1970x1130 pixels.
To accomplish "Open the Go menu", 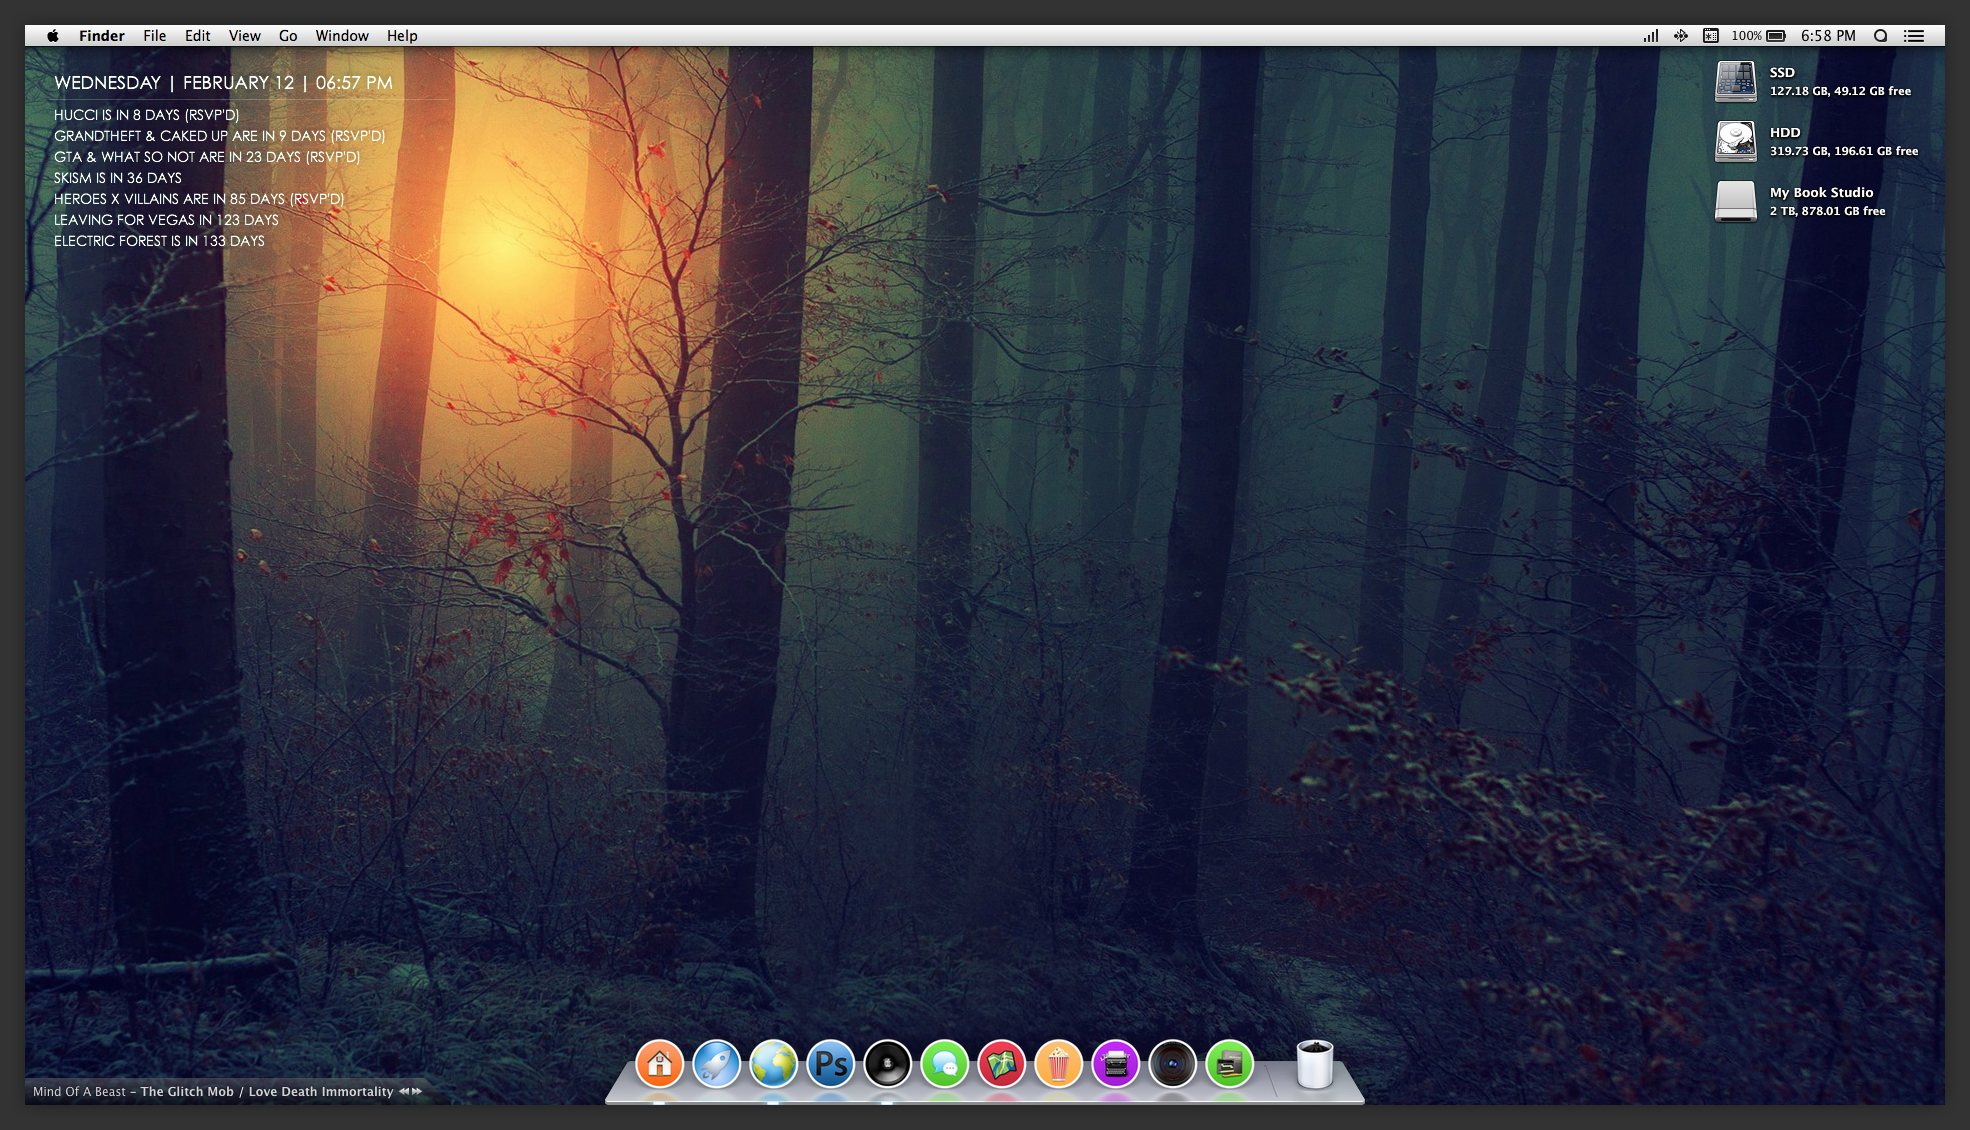I will coord(288,36).
